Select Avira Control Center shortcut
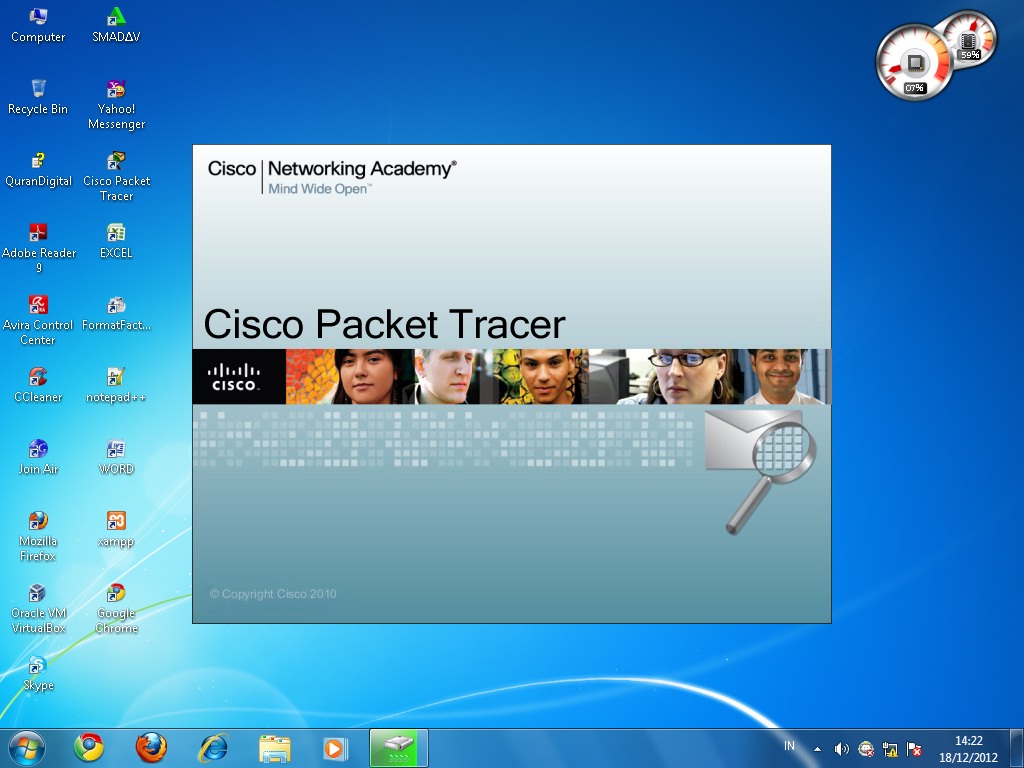1024x768 pixels. click(38, 321)
